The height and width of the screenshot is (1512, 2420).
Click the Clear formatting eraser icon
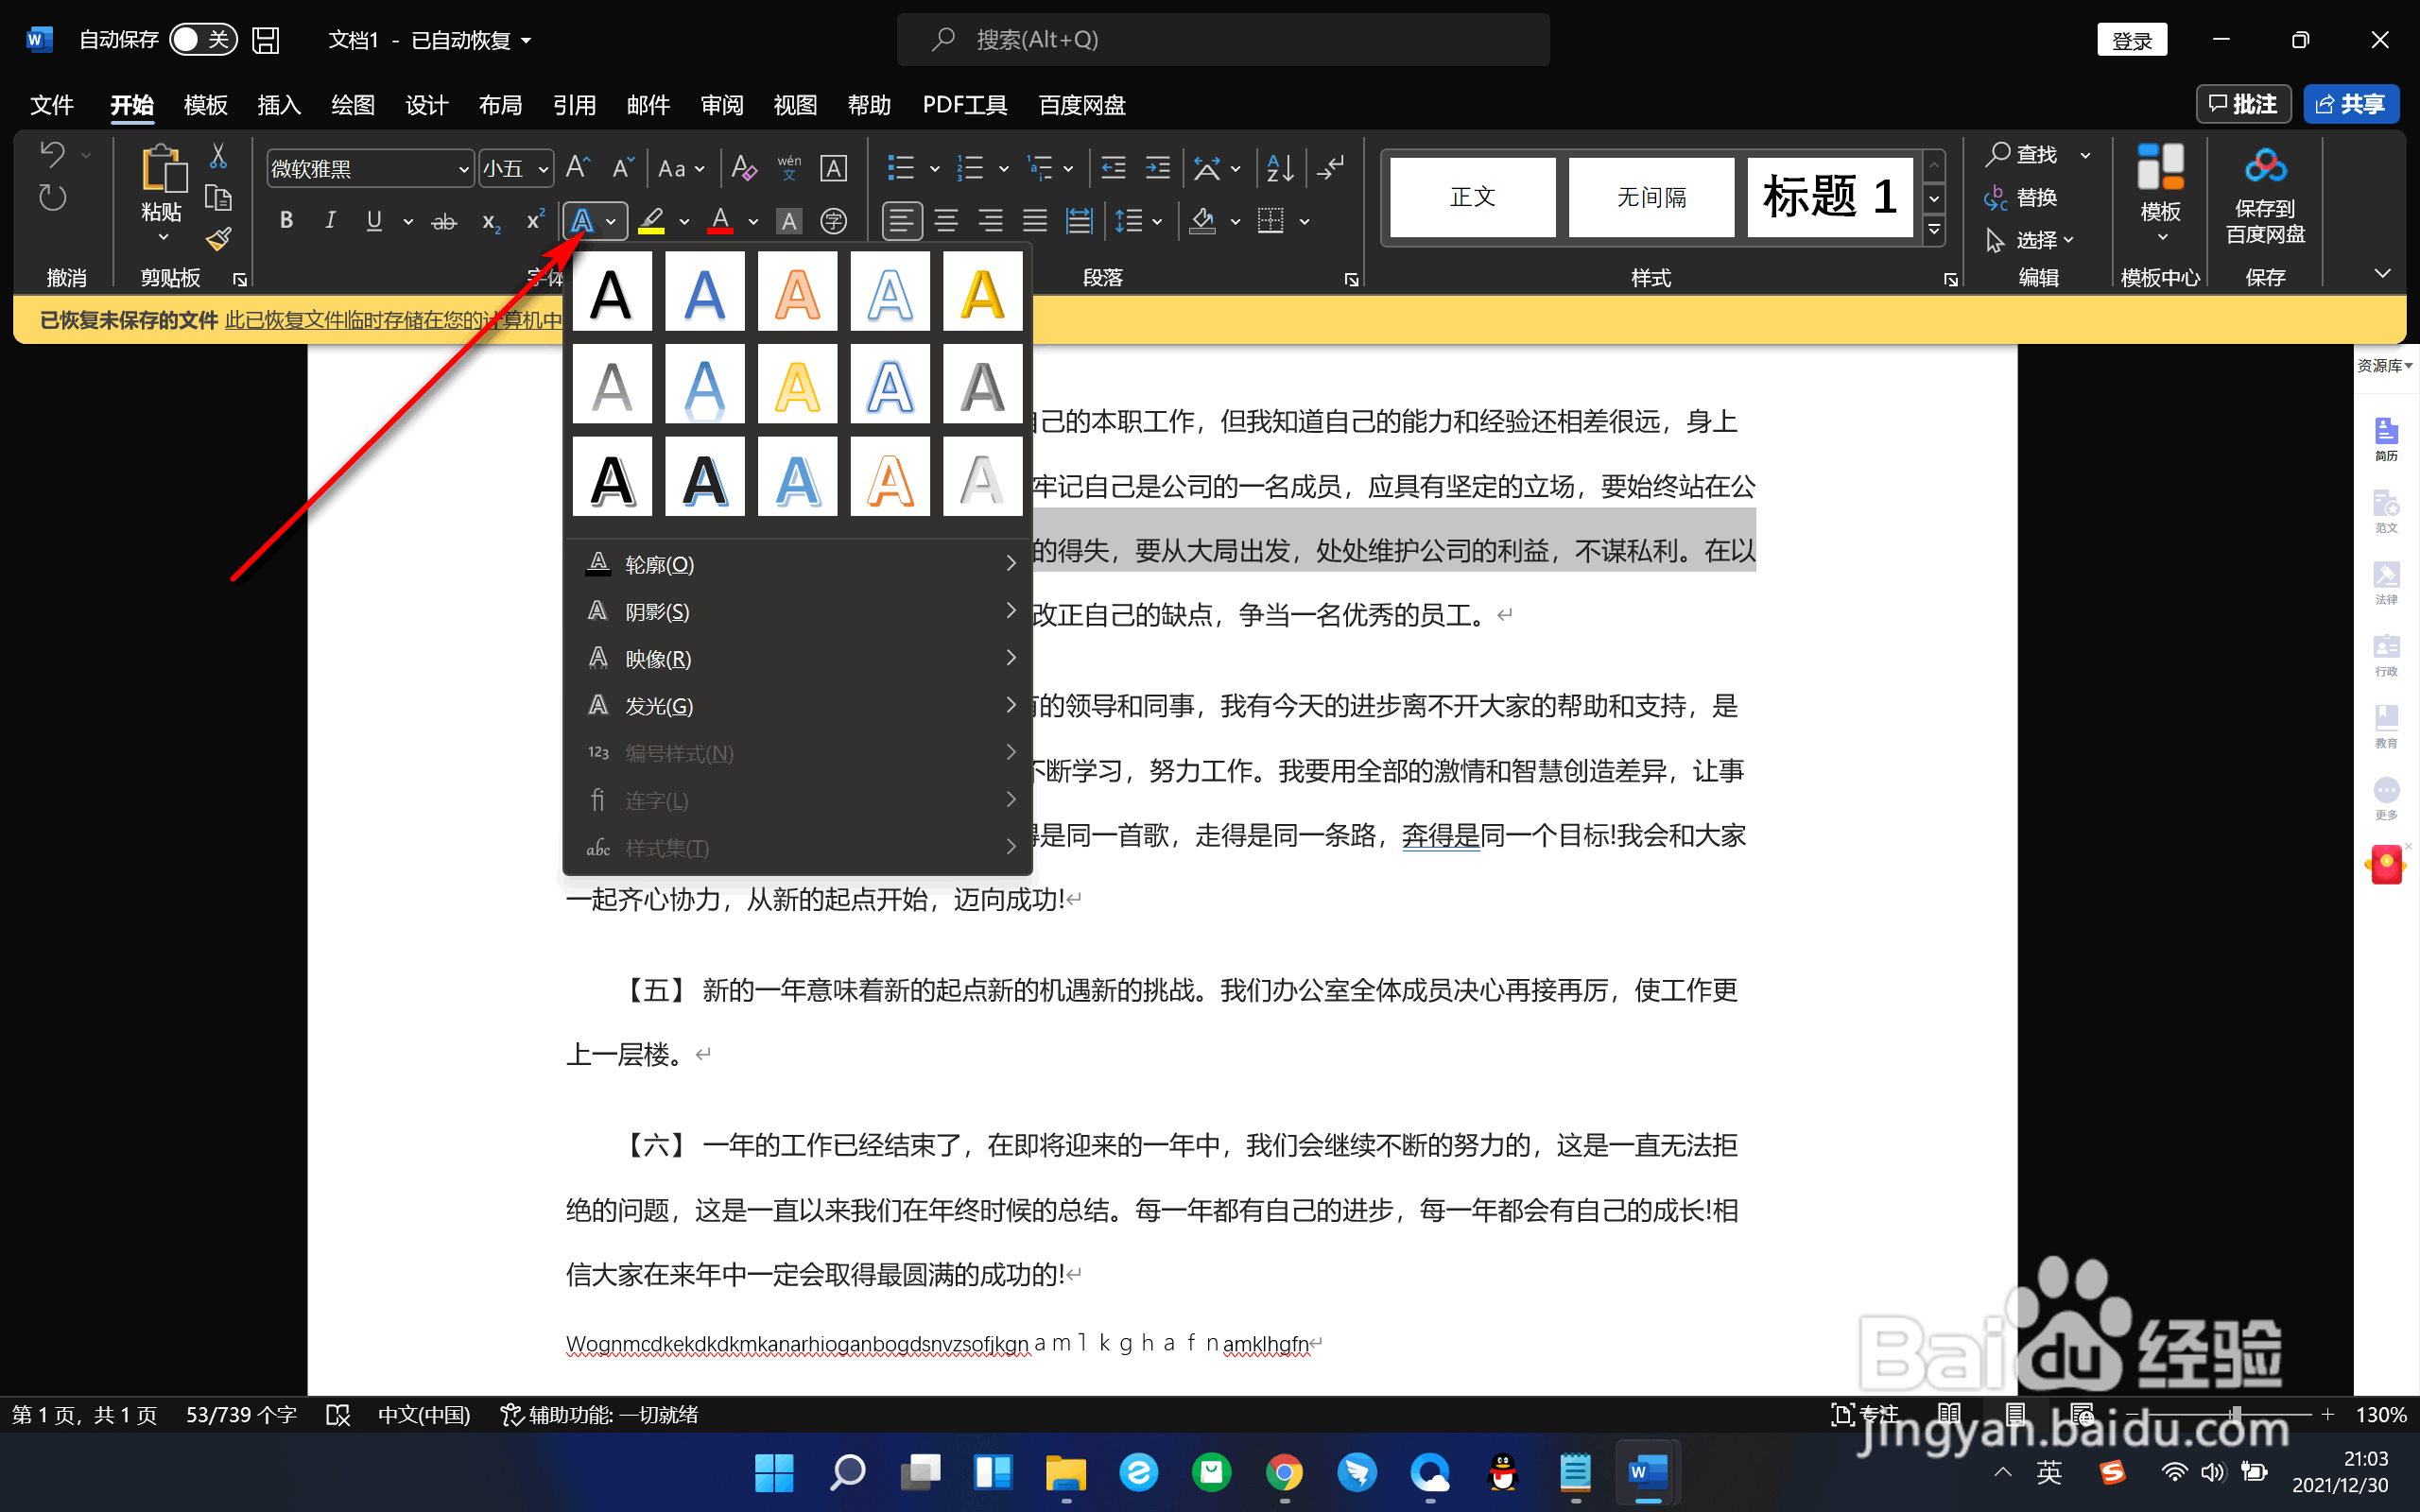coord(743,168)
